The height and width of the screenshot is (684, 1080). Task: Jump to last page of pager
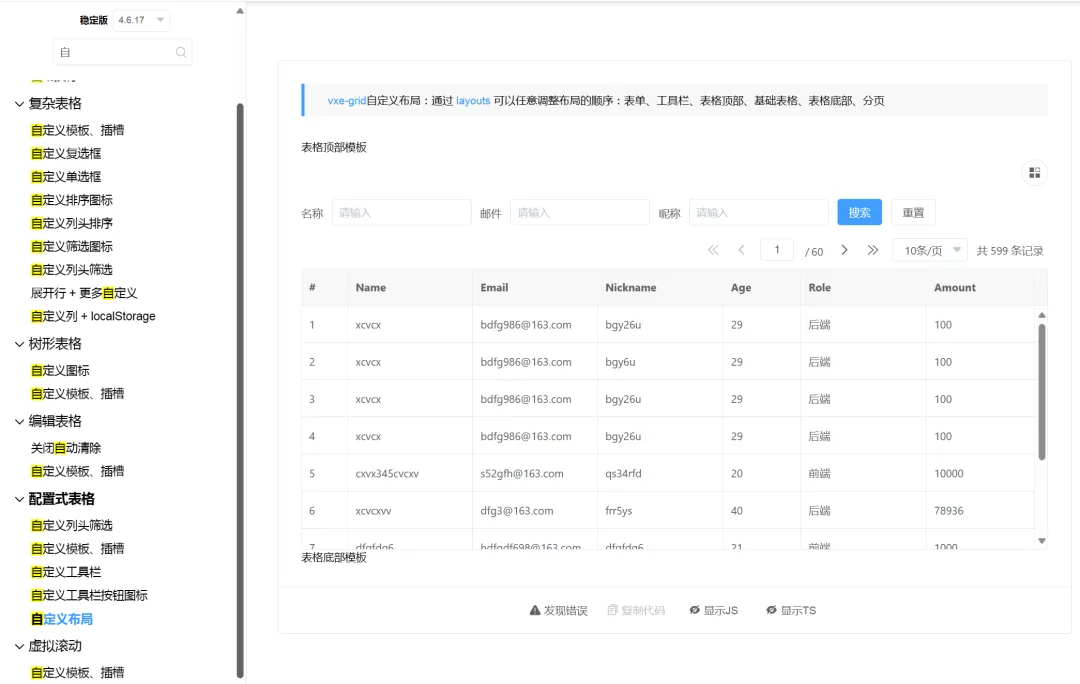(873, 250)
